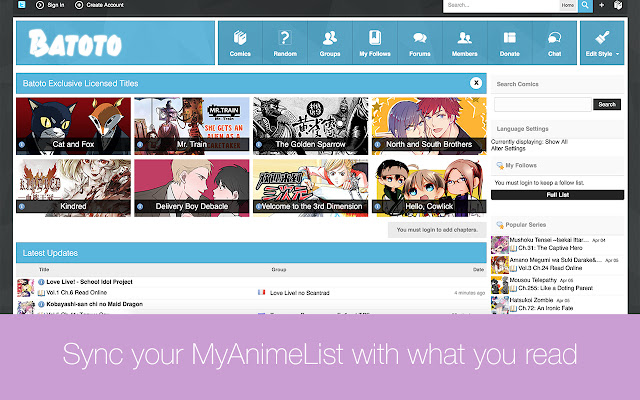The width and height of the screenshot is (640, 400).
Task: Open the Kindred thumbnail
Action: coord(73,188)
